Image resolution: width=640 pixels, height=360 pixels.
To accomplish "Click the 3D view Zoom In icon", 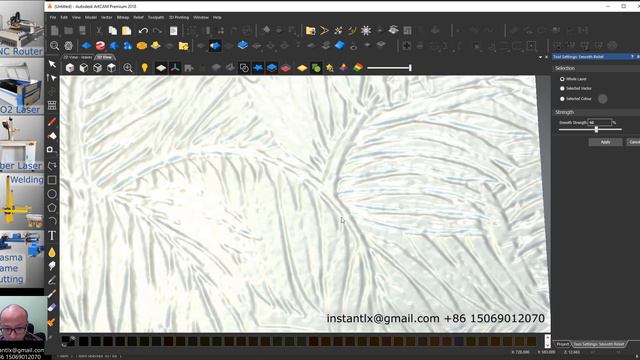I will tap(128, 68).
